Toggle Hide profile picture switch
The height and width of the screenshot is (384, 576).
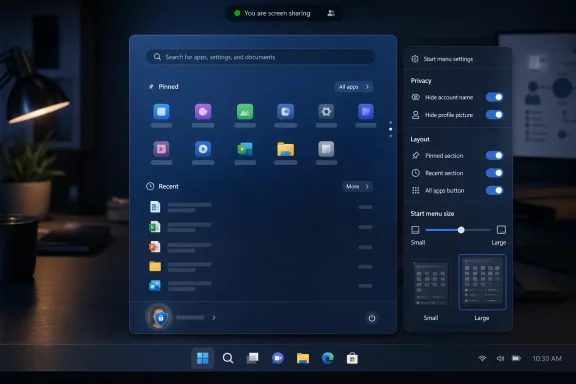point(494,115)
